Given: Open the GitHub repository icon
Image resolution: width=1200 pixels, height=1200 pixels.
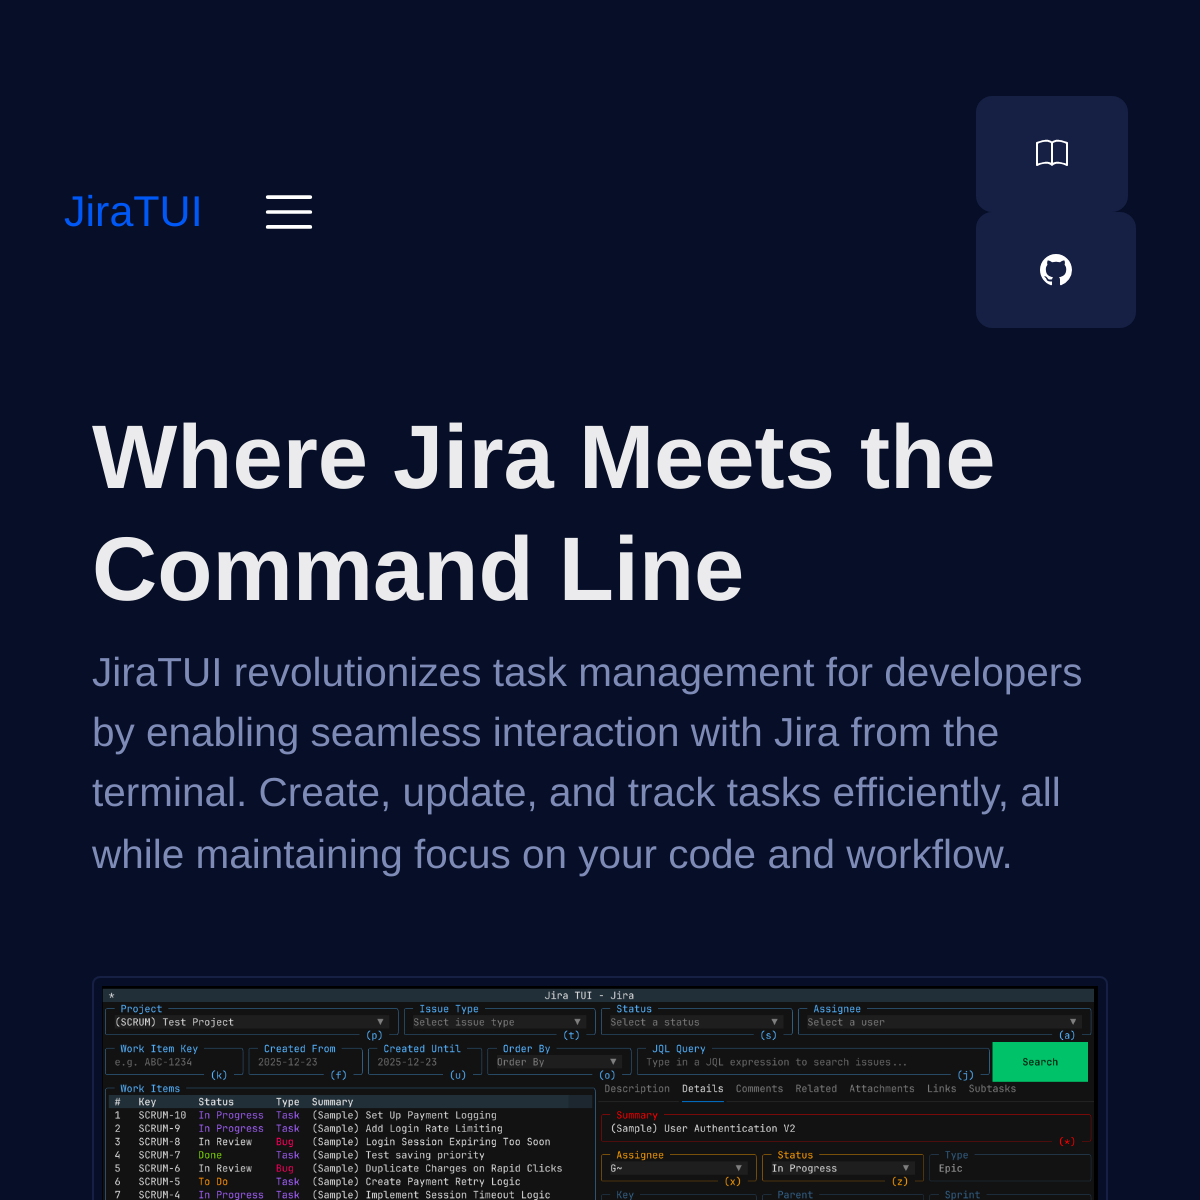Looking at the screenshot, I should click(1055, 270).
